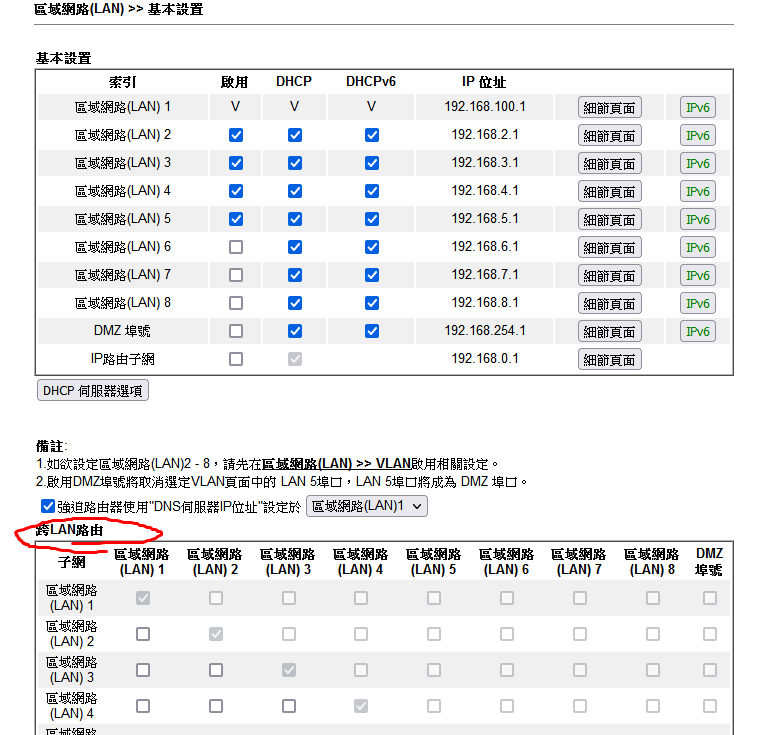The height and width of the screenshot is (735, 777).
Task: Open 細節頁面 for DMZ 埠號
Action: point(609,332)
